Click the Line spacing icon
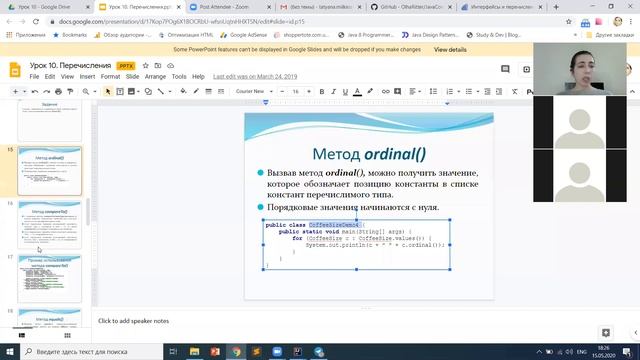 tap(433, 91)
